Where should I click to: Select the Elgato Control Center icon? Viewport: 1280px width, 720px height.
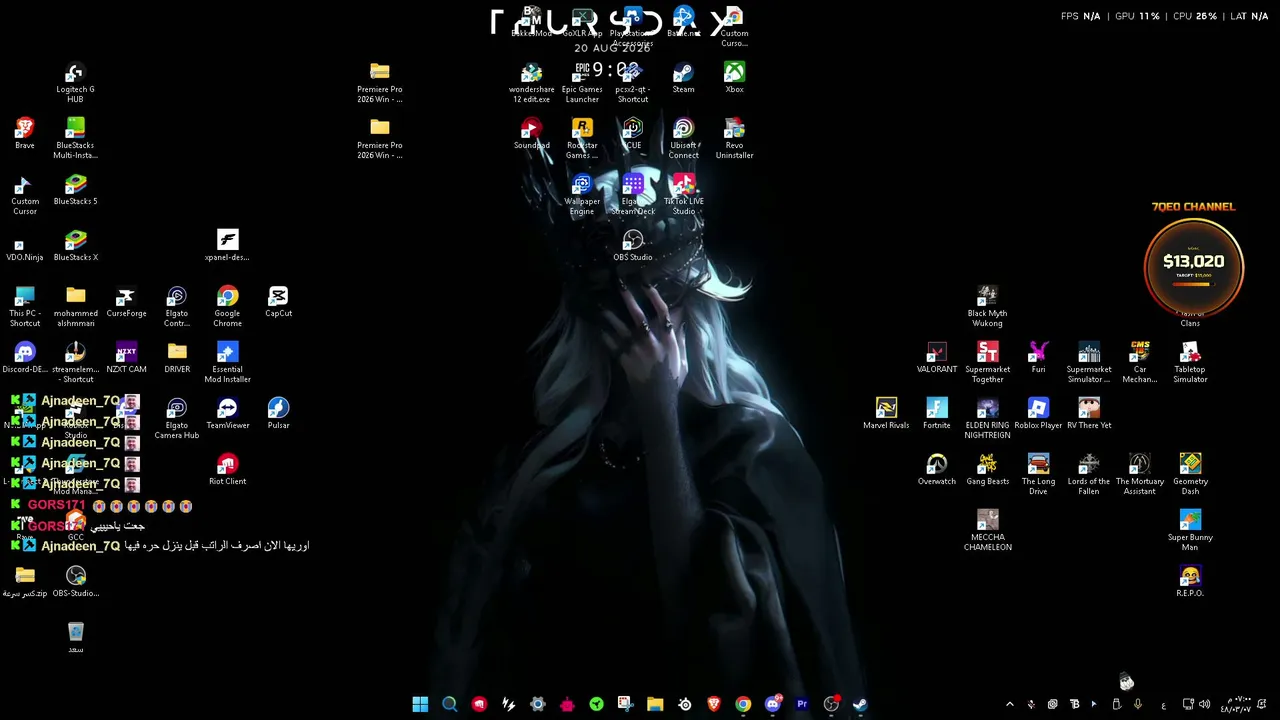(177, 307)
